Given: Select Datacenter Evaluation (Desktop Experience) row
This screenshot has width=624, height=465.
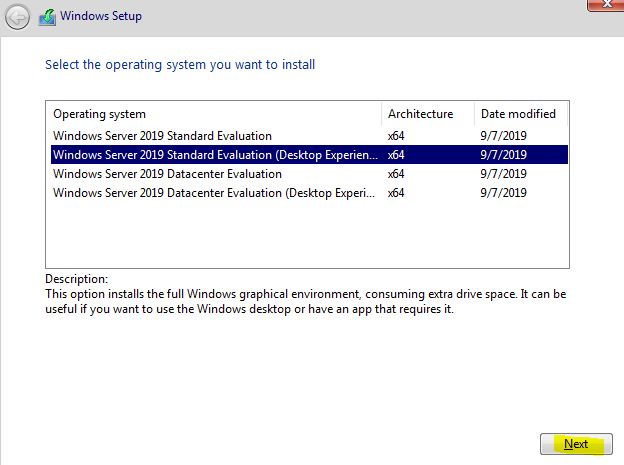Looking at the screenshot, I should coord(309,193).
